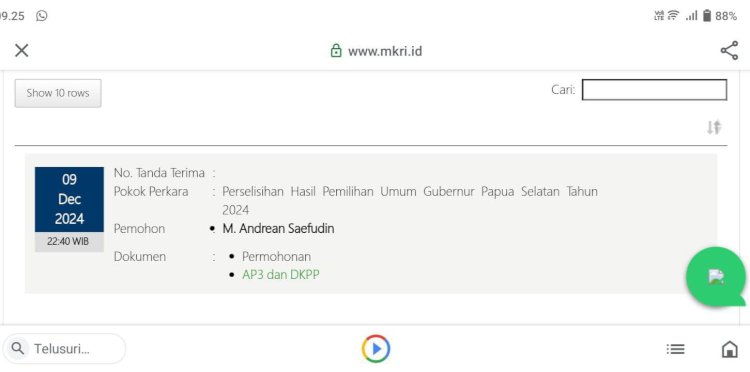Tap the WhatsApp notification icon in status bar
750x372 pixels.
pyautogui.click(x=42, y=16)
